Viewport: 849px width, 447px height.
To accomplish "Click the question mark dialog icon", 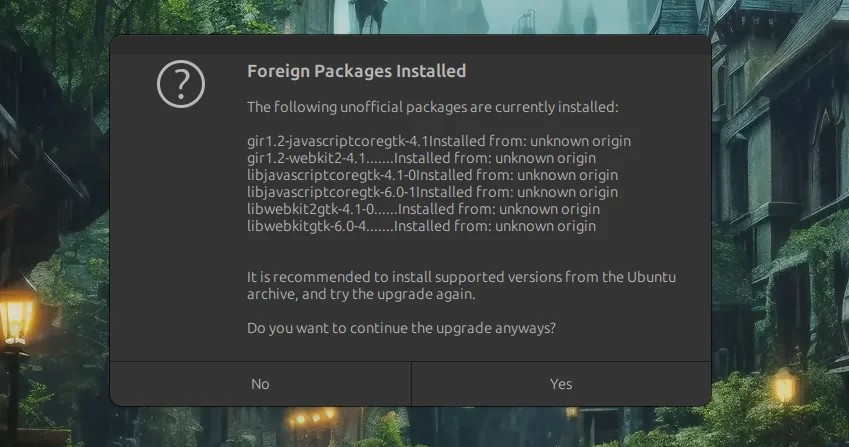I will [x=181, y=85].
